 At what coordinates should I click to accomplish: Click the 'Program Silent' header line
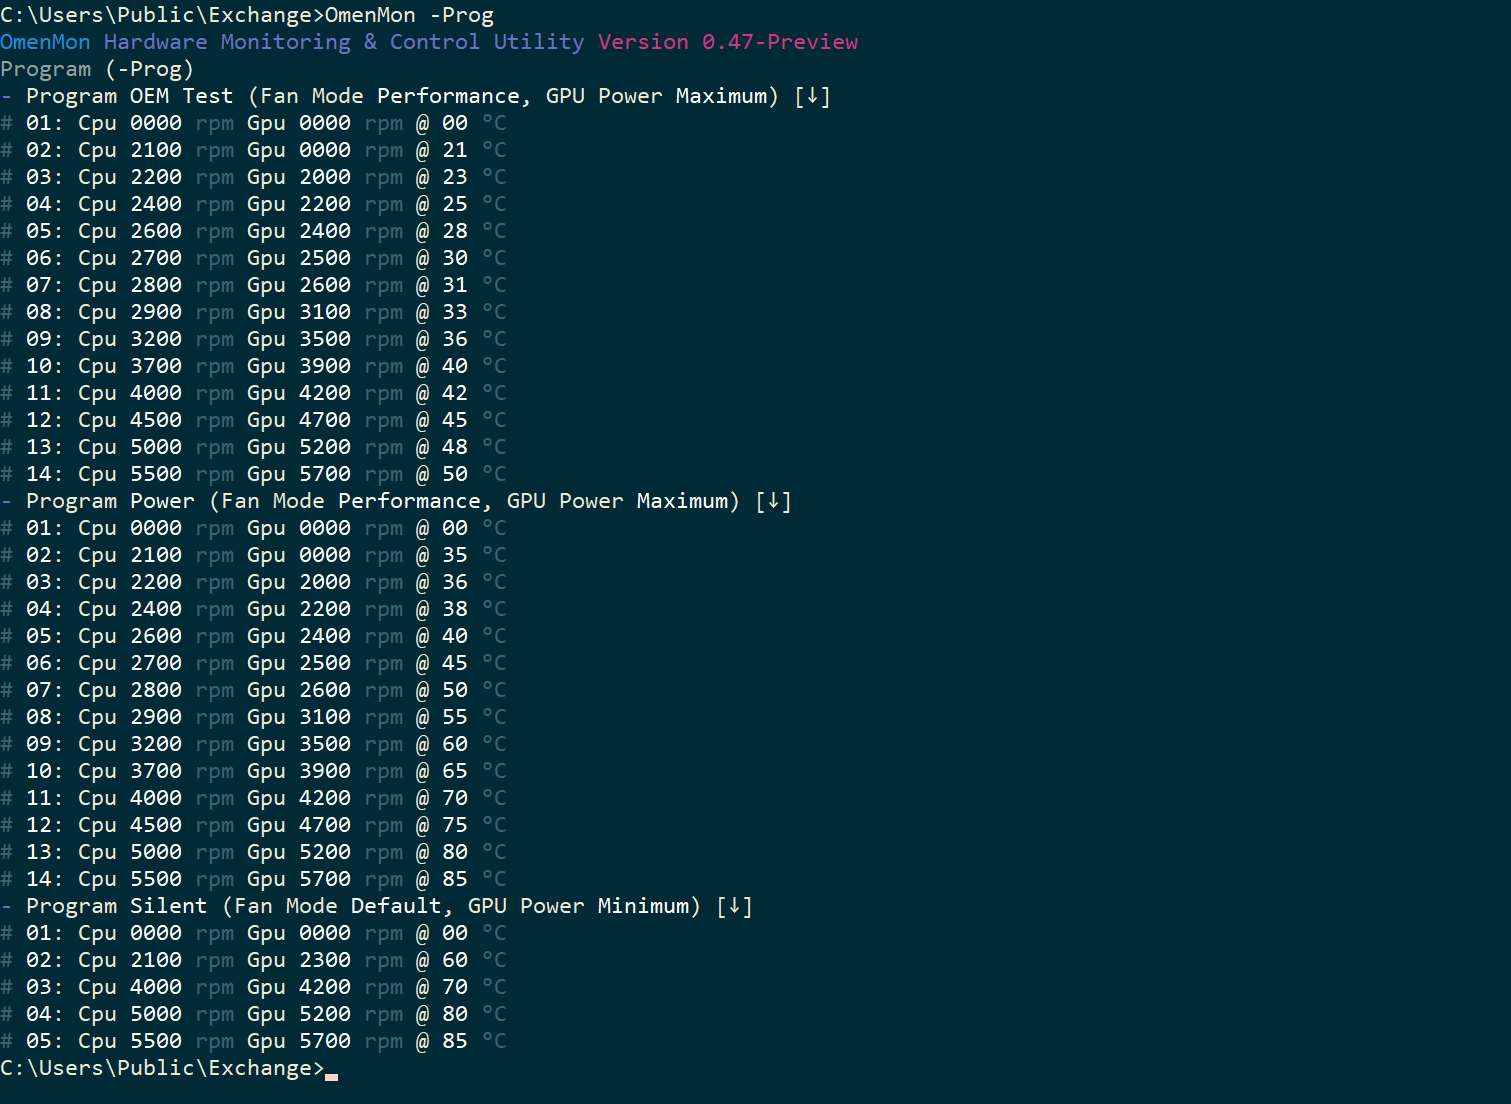(x=377, y=906)
